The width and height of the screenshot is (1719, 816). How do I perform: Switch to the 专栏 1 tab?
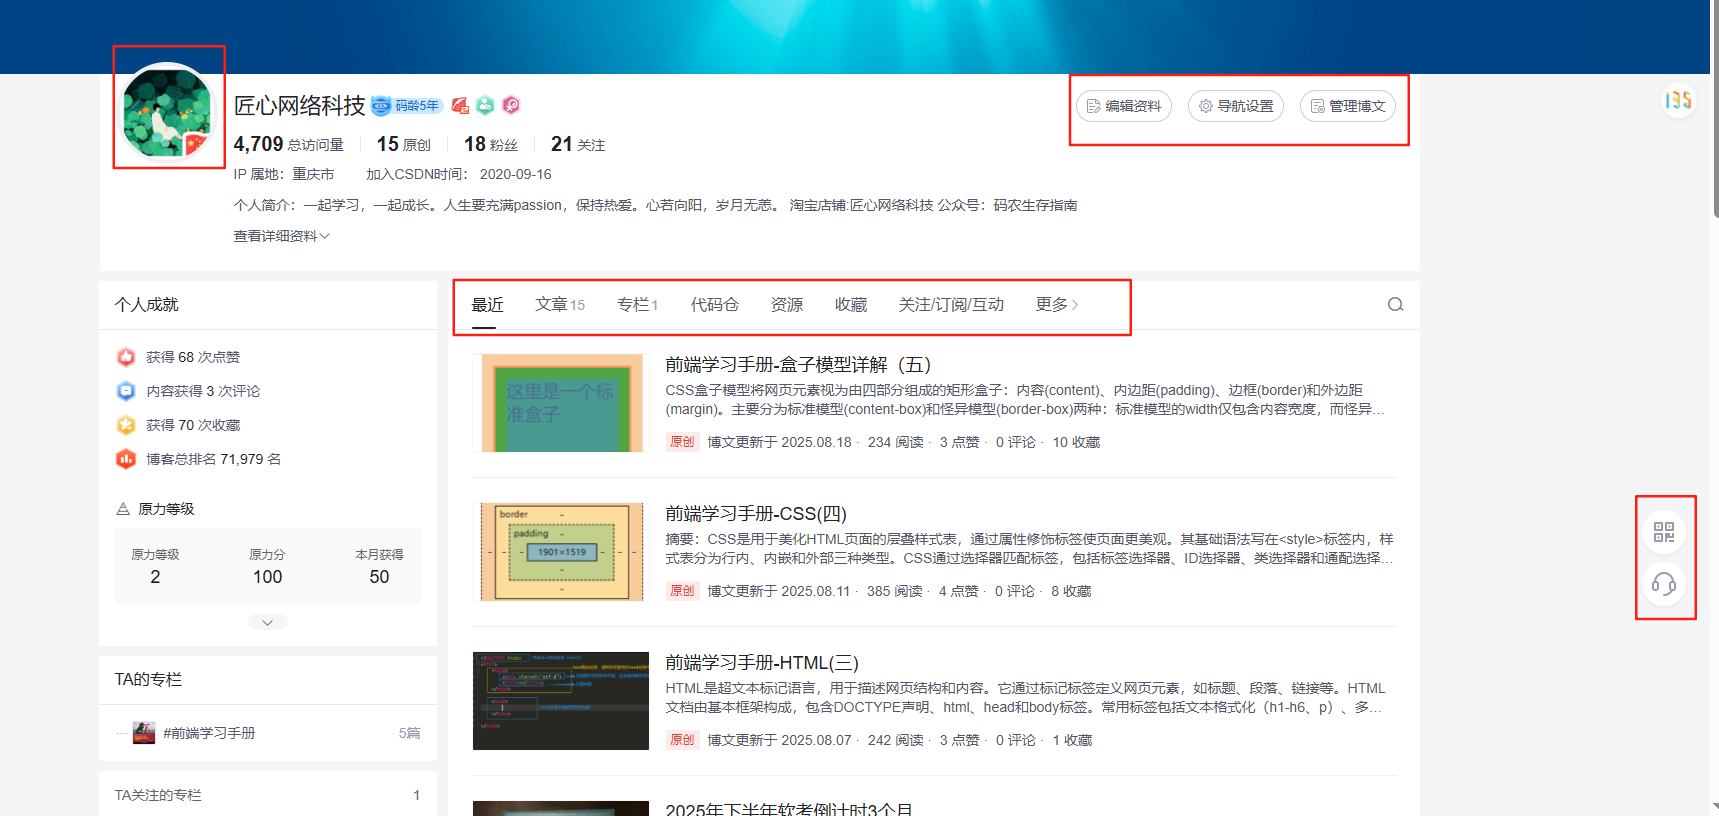(x=637, y=305)
